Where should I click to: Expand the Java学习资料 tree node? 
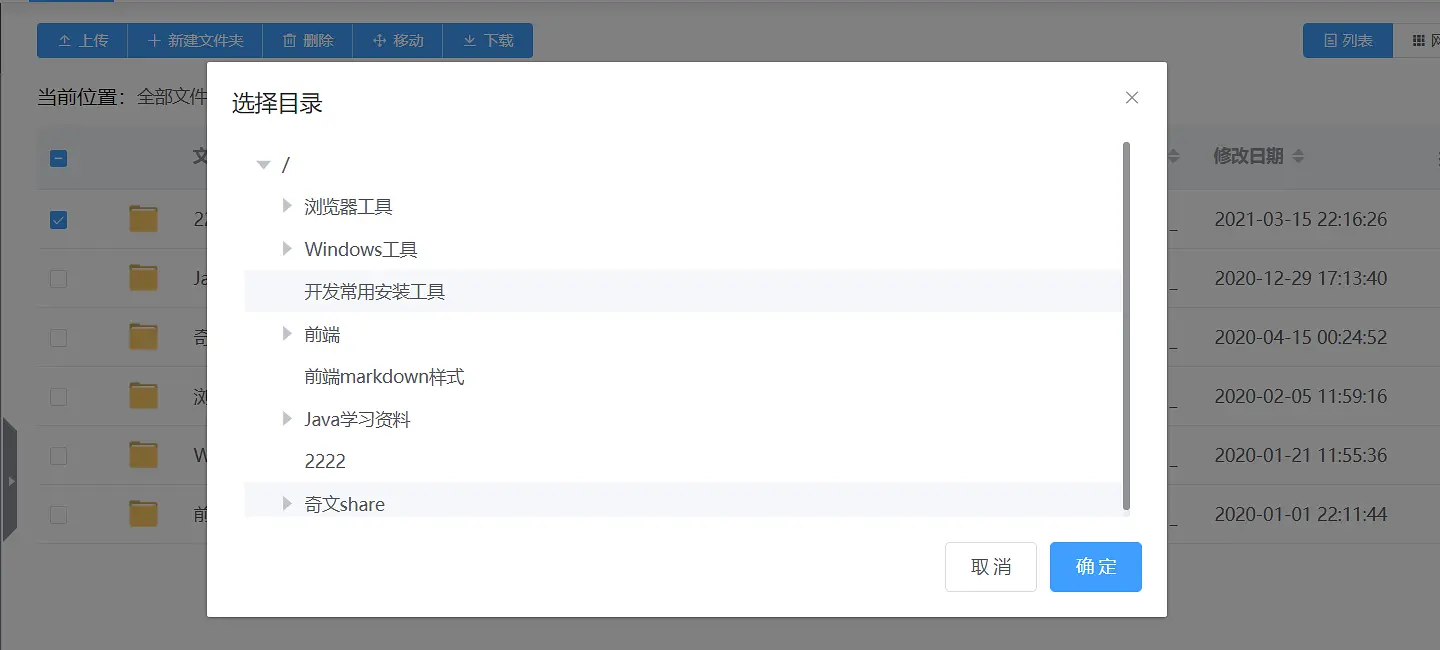pos(287,418)
